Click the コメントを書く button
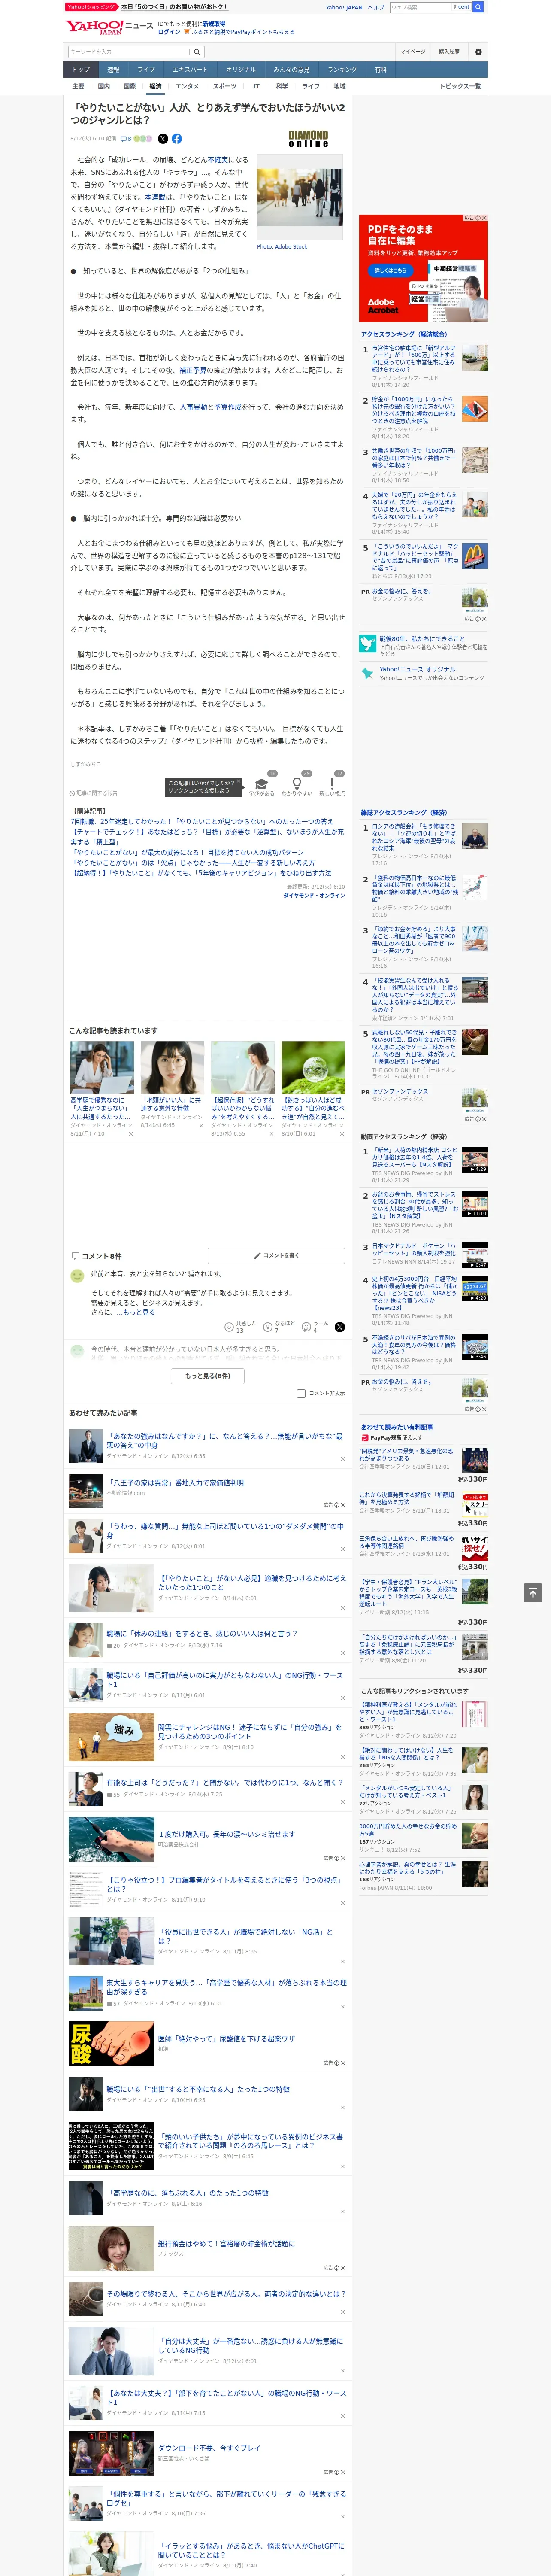The height and width of the screenshot is (2576, 551). click(x=277, y=1254)
